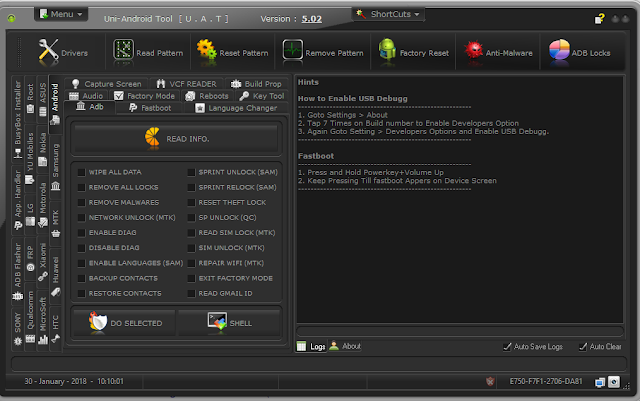Toggle Auto Clear checkbox

(583, 347)
